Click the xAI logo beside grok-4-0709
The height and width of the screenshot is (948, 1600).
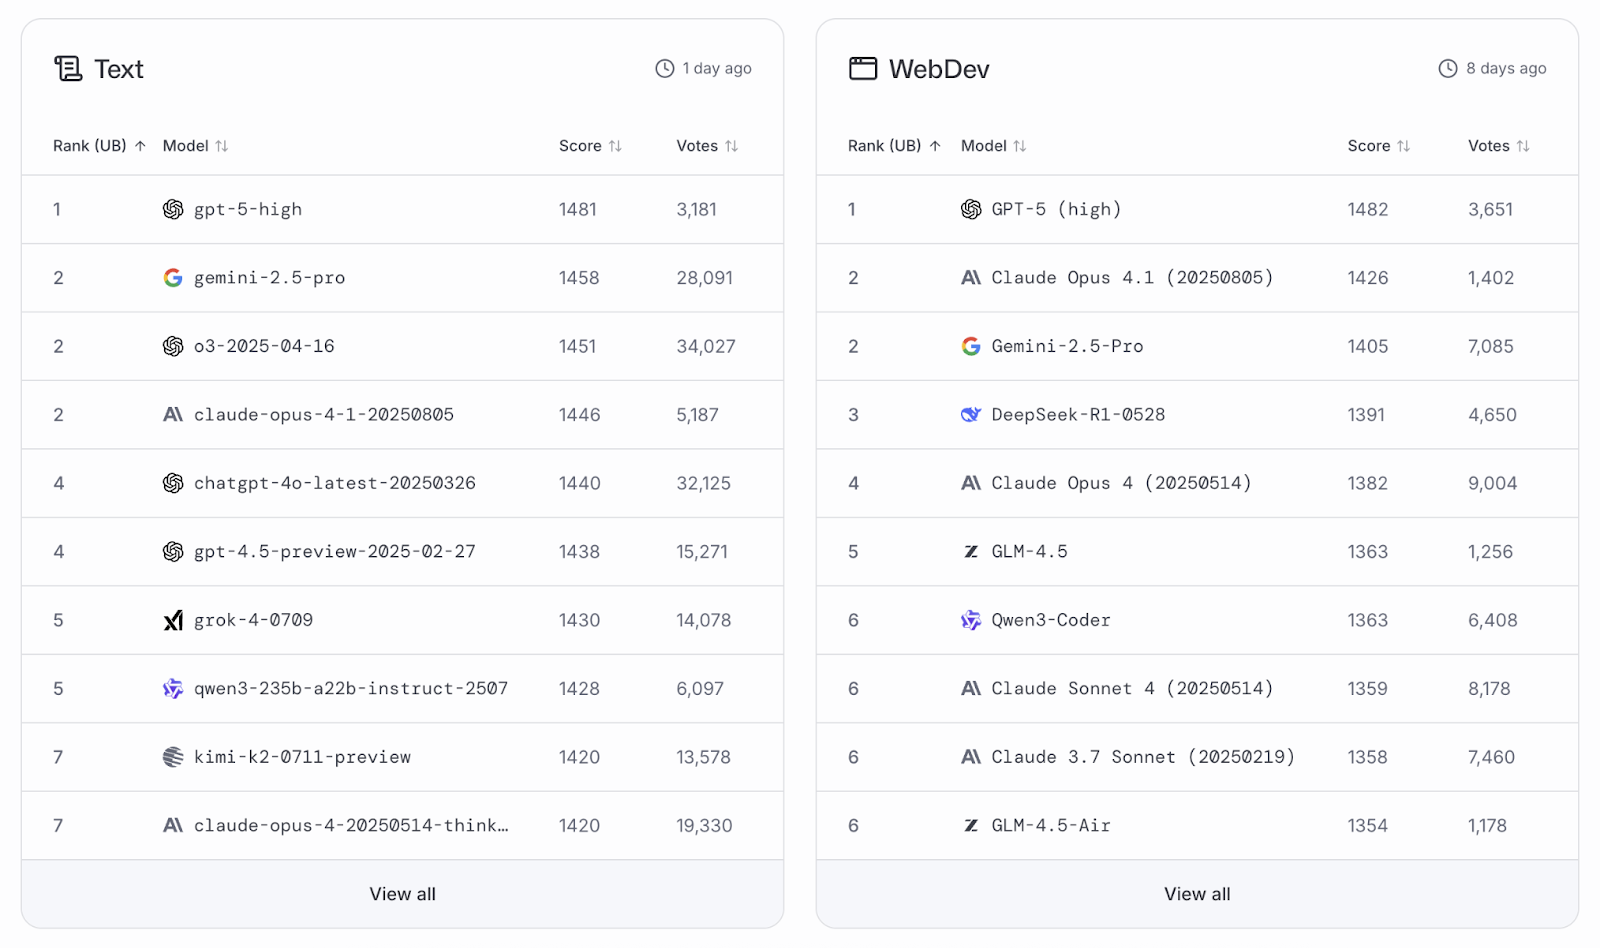click(x=172, y=620)
